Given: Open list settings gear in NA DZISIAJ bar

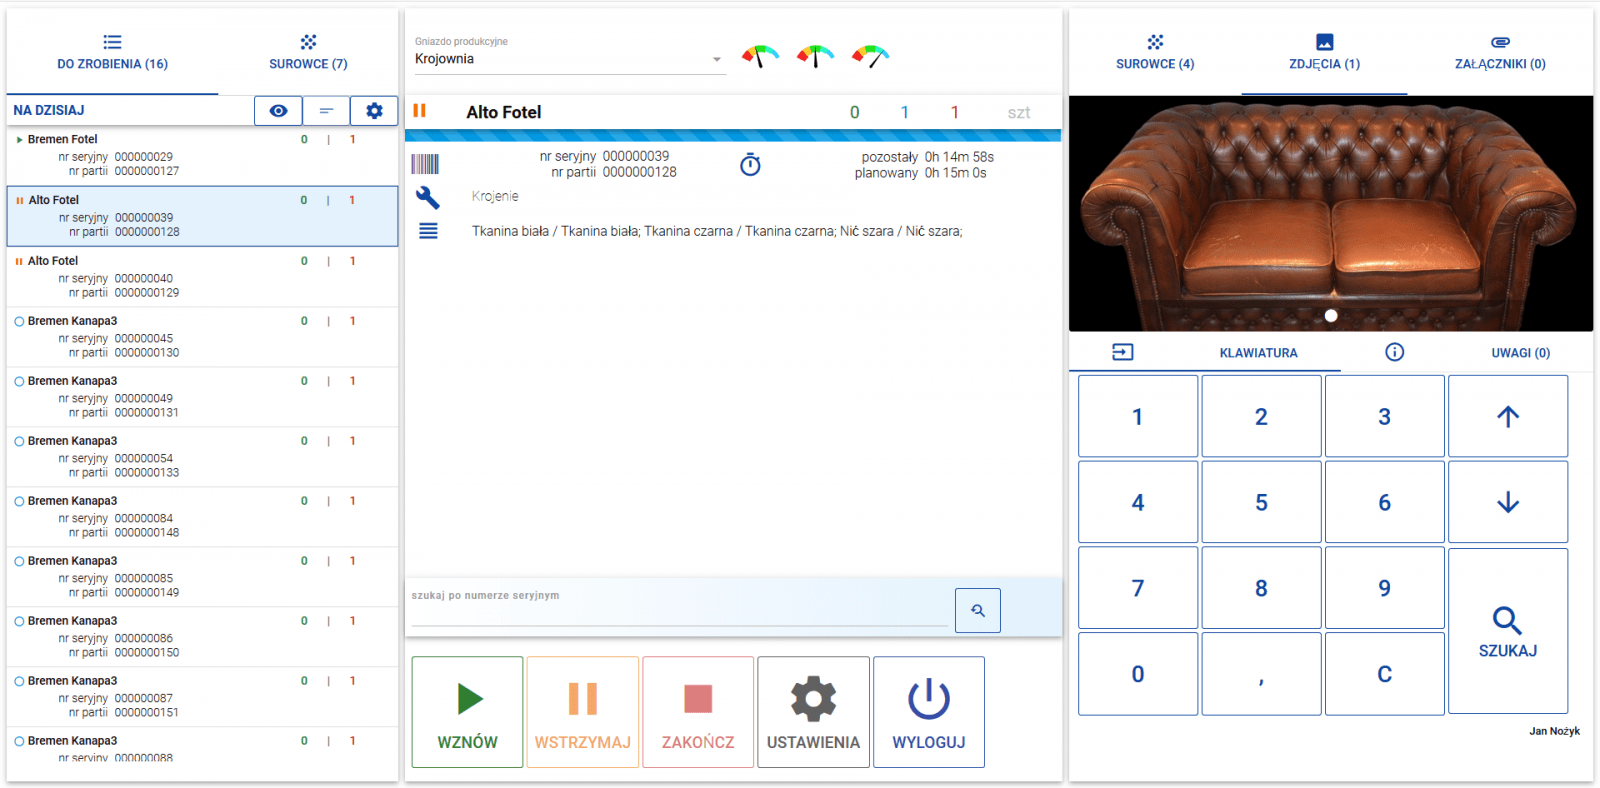Looking at the screenshot, I should (374, 111).
